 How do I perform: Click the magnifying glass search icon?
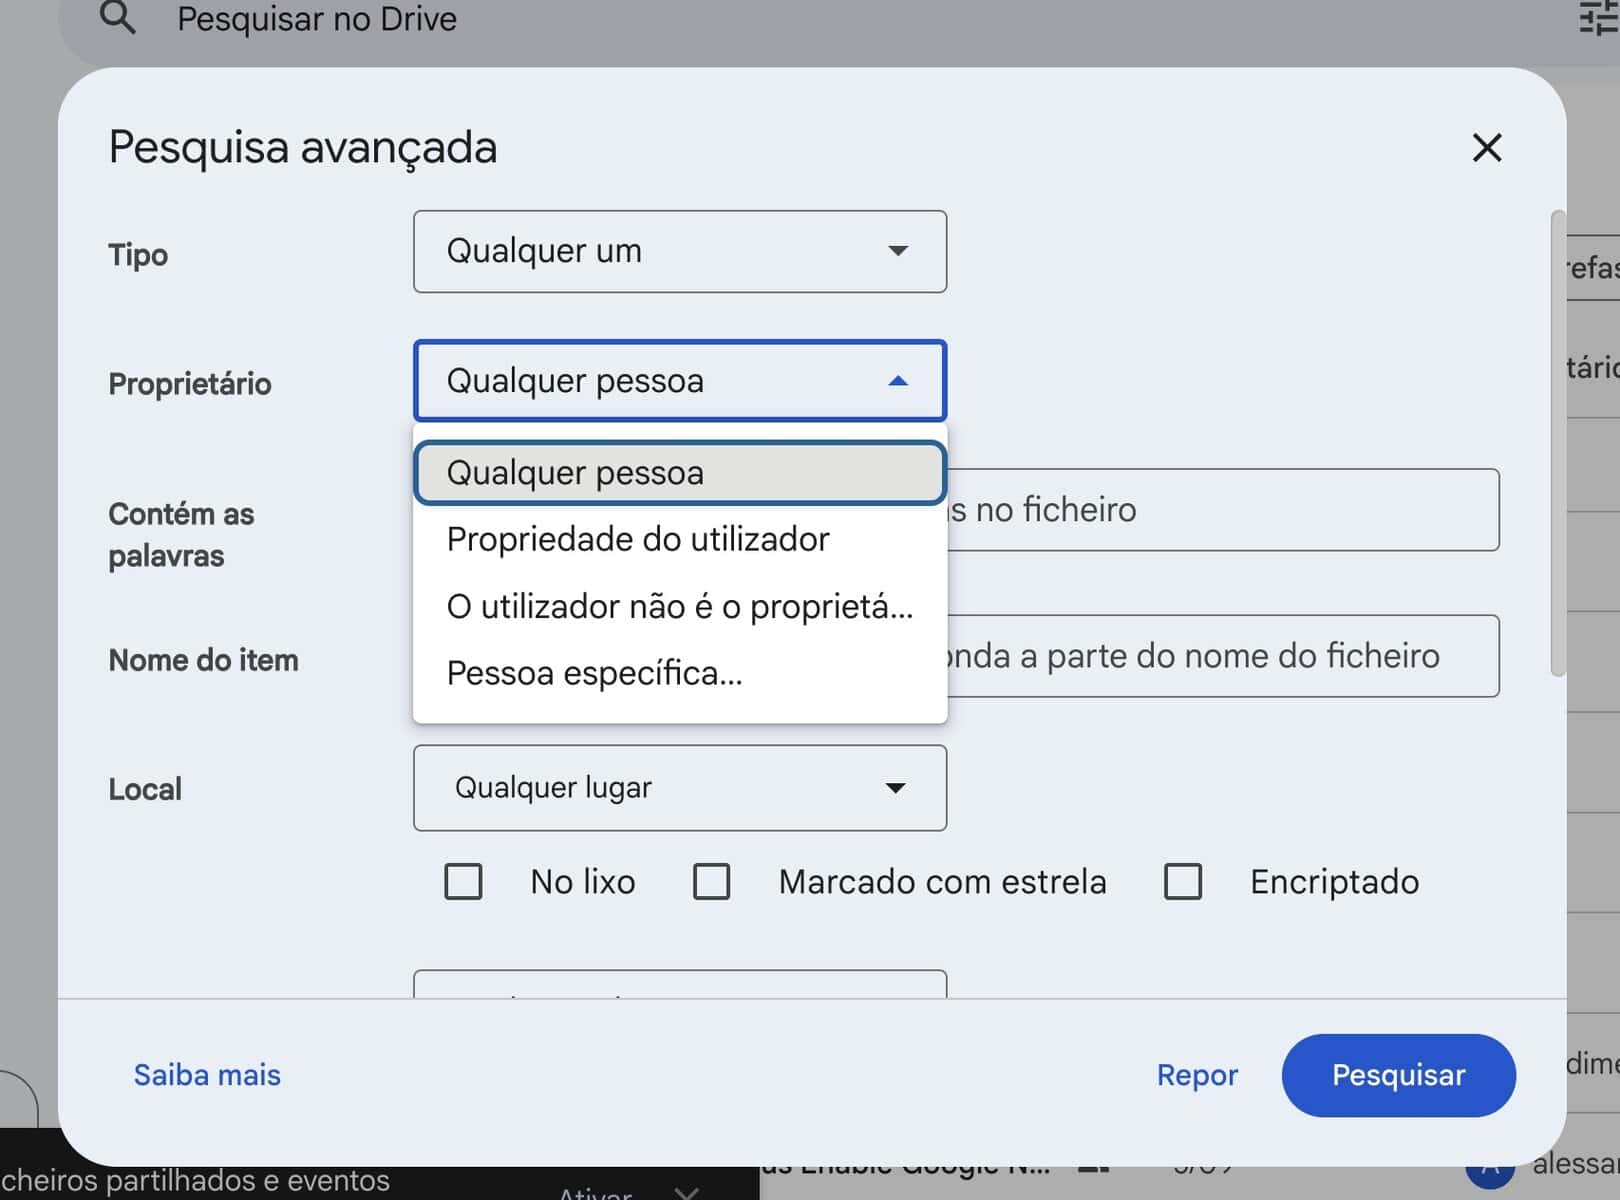118,18
